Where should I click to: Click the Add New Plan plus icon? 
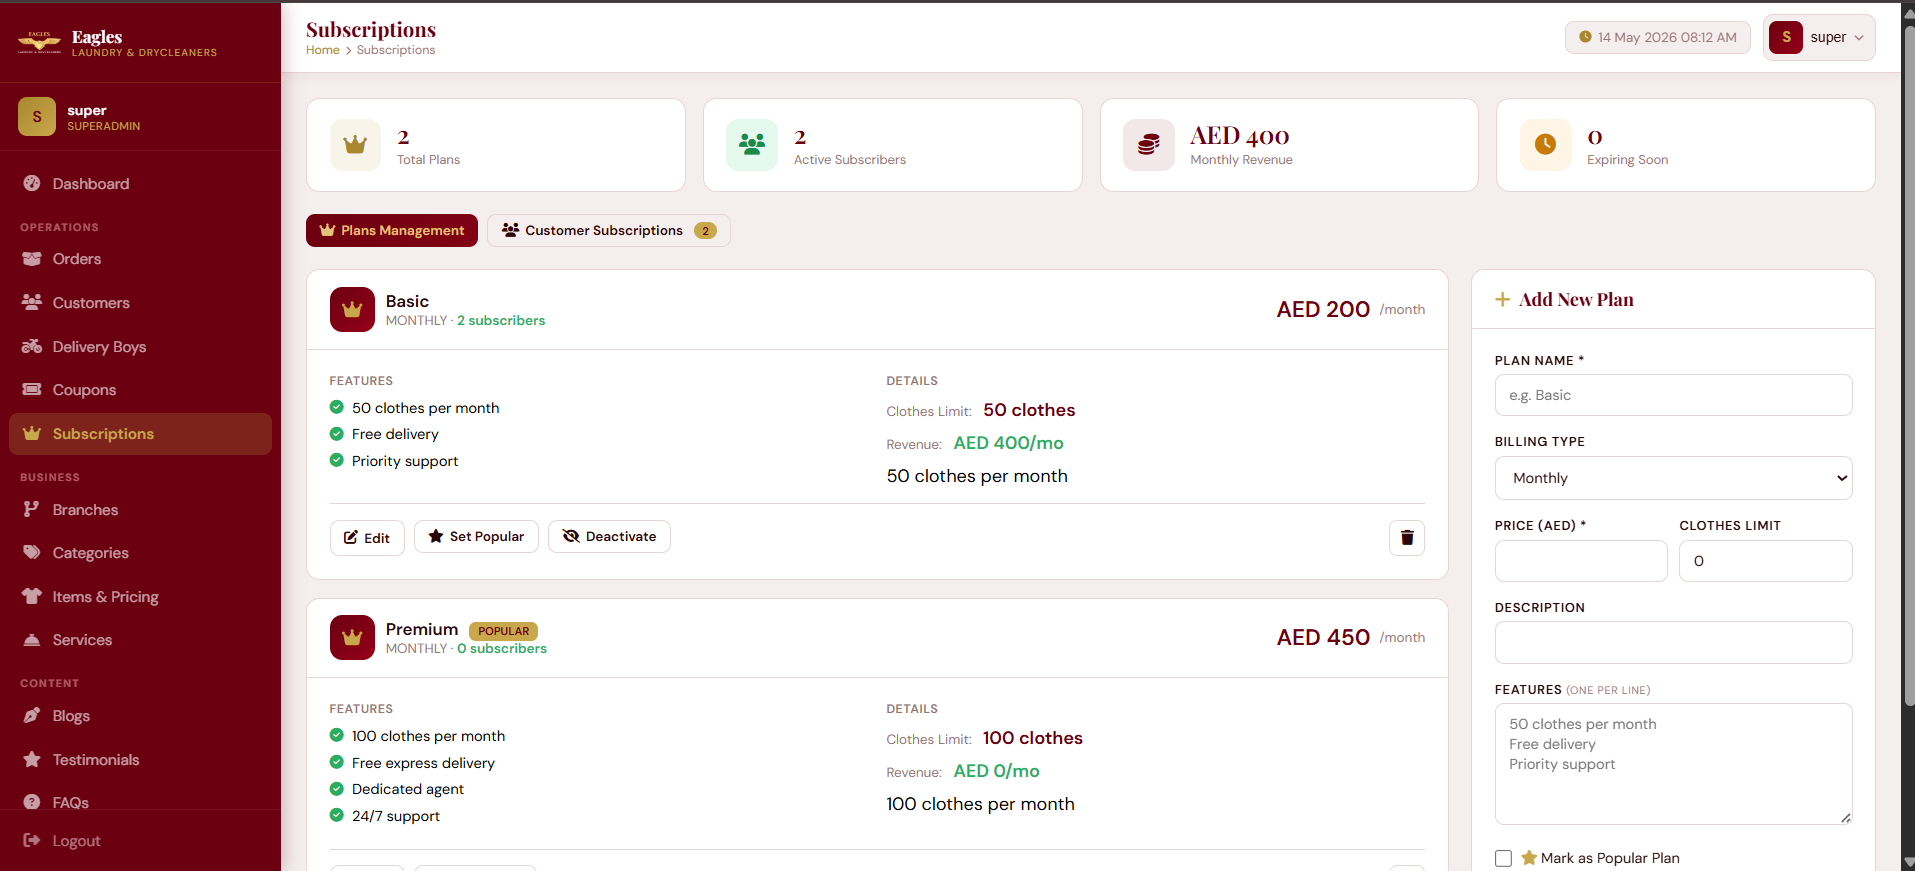[1502, 300]
